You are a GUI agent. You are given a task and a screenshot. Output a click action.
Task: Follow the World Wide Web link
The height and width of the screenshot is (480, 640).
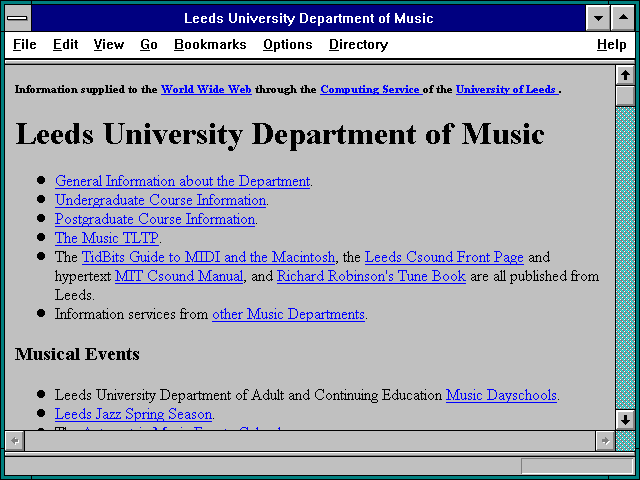point(206,89)
